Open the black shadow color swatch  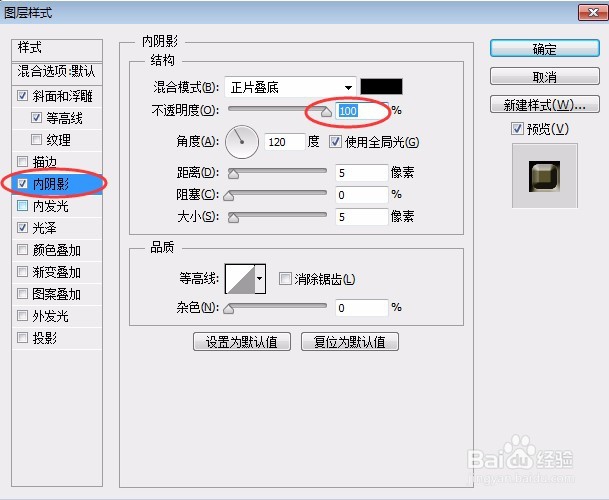click(381, 86)
